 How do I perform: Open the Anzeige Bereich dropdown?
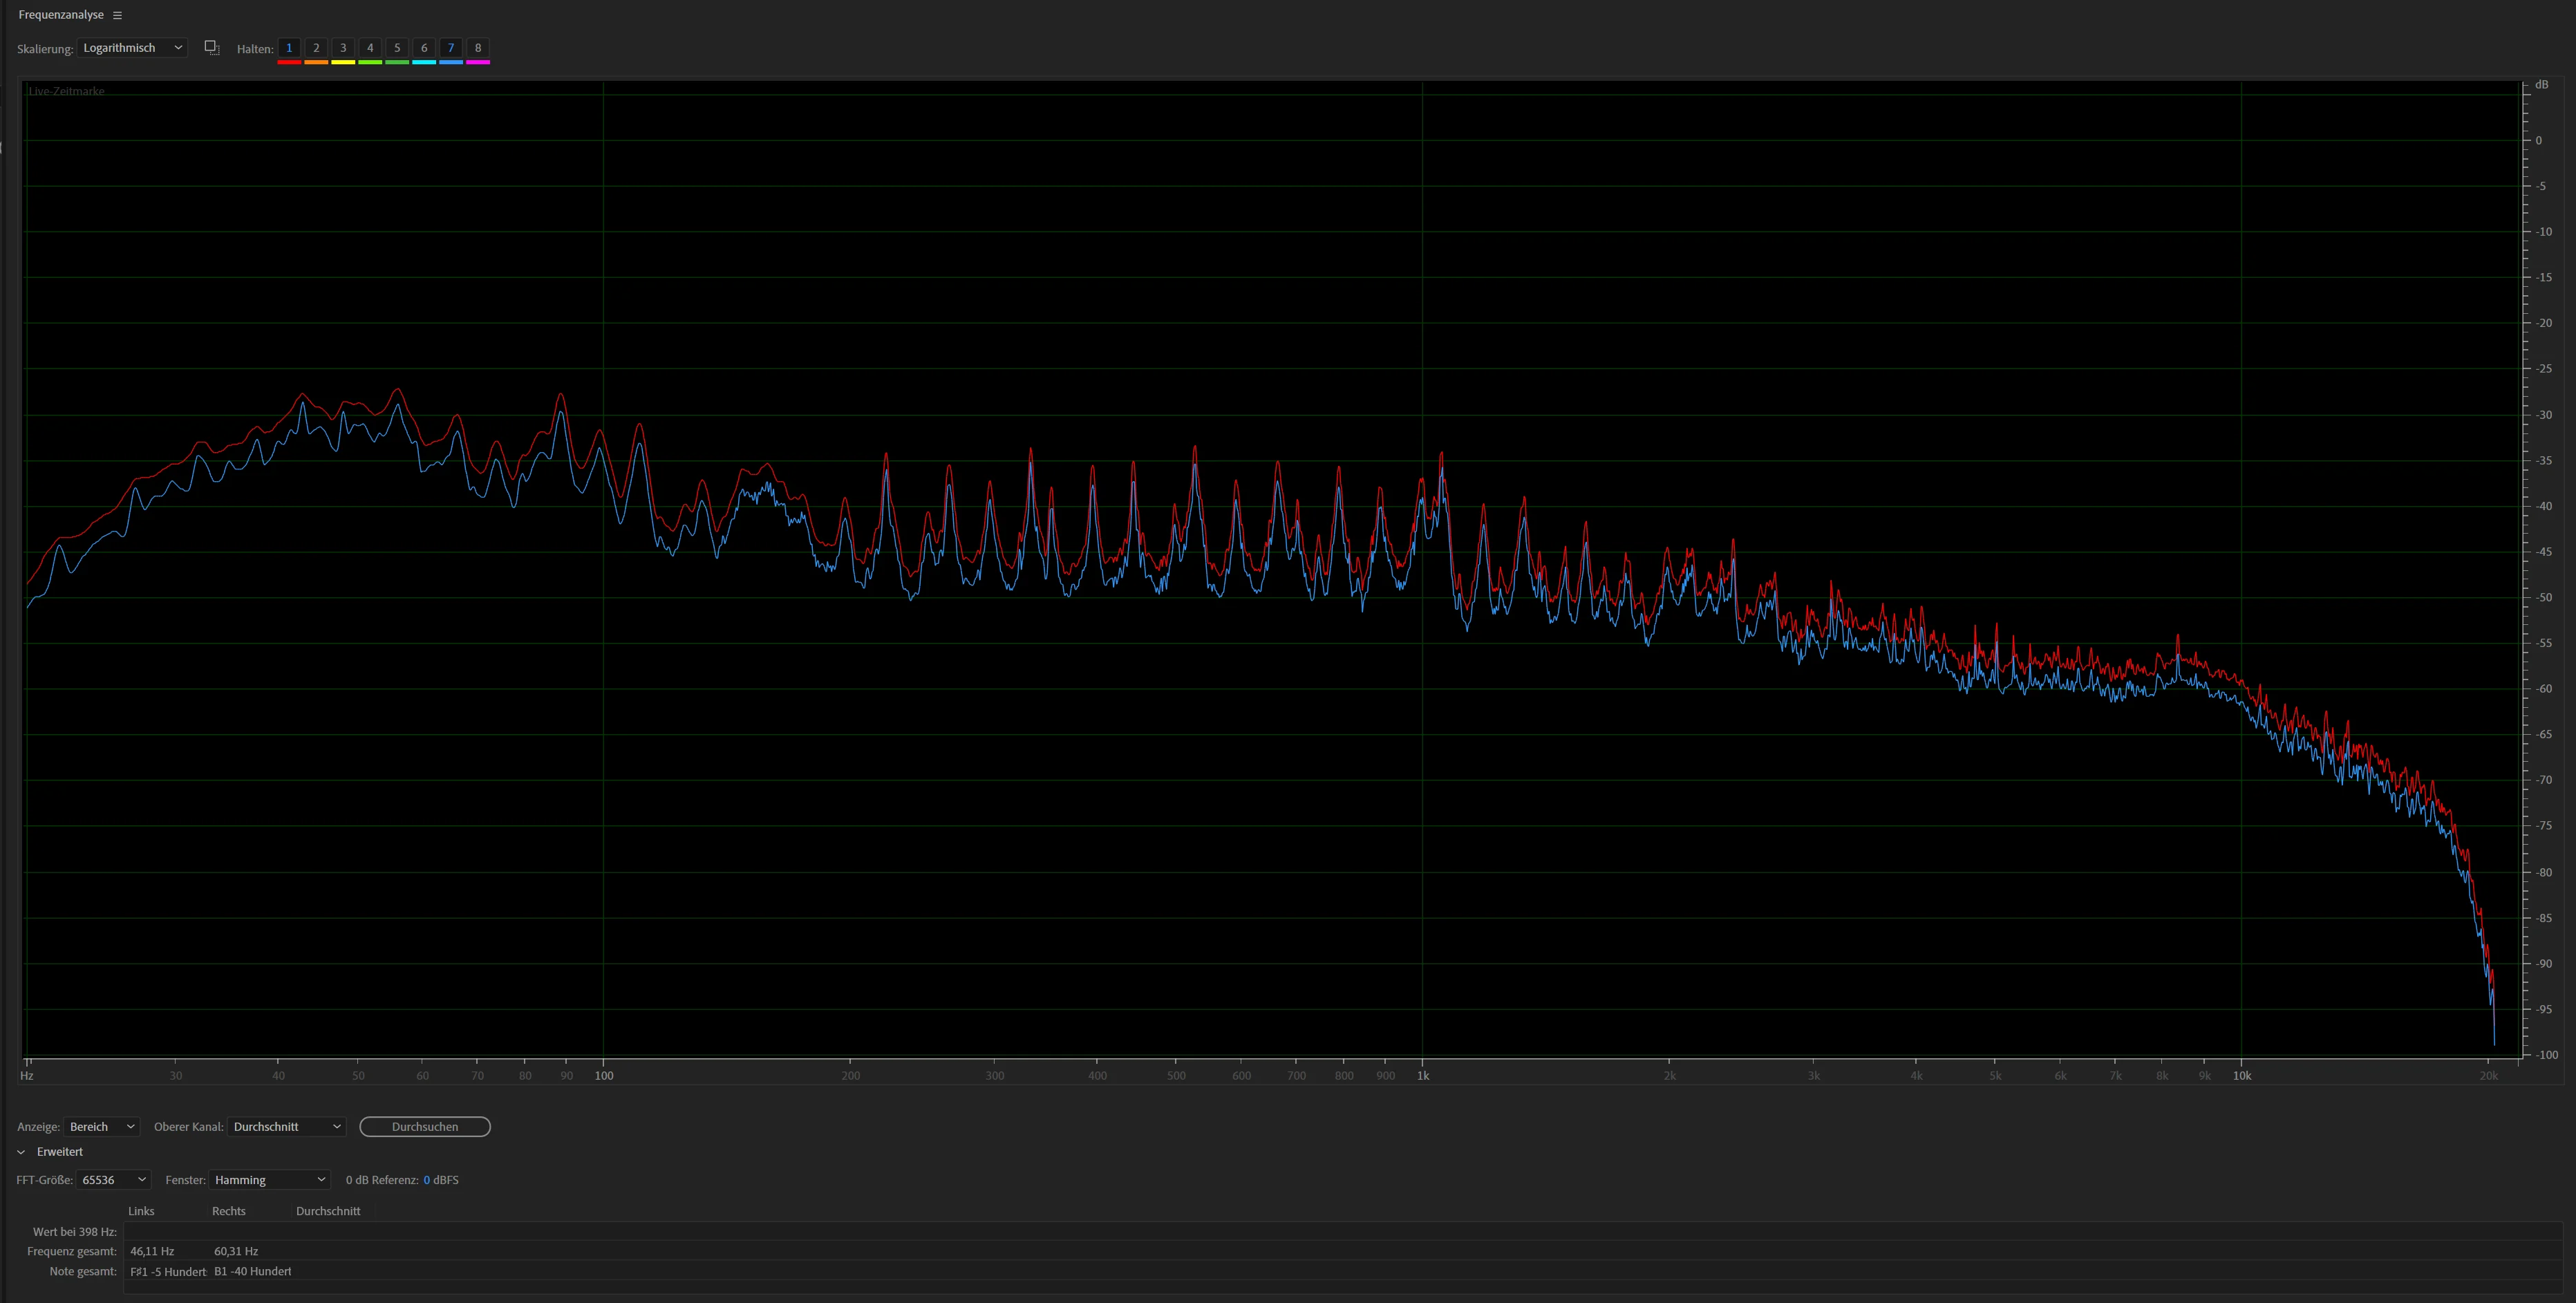tap(101, 1127)
